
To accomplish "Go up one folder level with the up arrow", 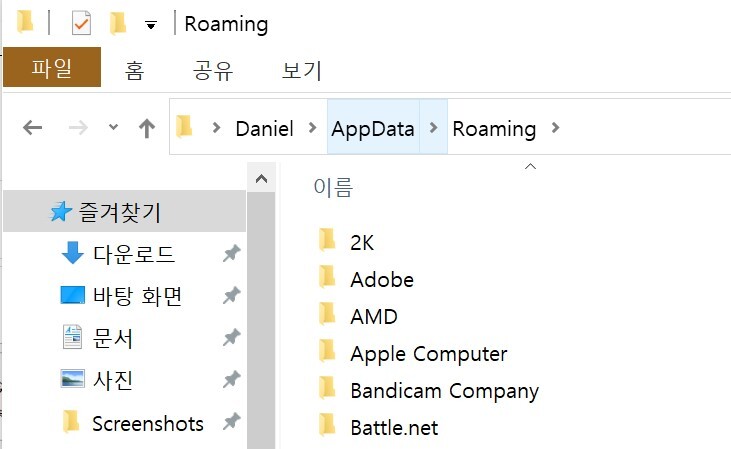I will 147,128.
